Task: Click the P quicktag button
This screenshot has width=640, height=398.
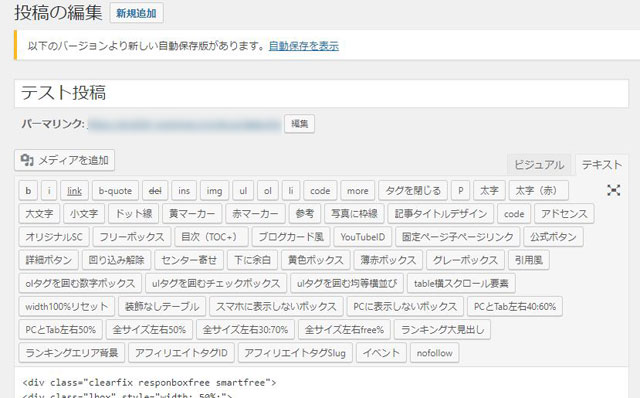Action: point(460,191)
